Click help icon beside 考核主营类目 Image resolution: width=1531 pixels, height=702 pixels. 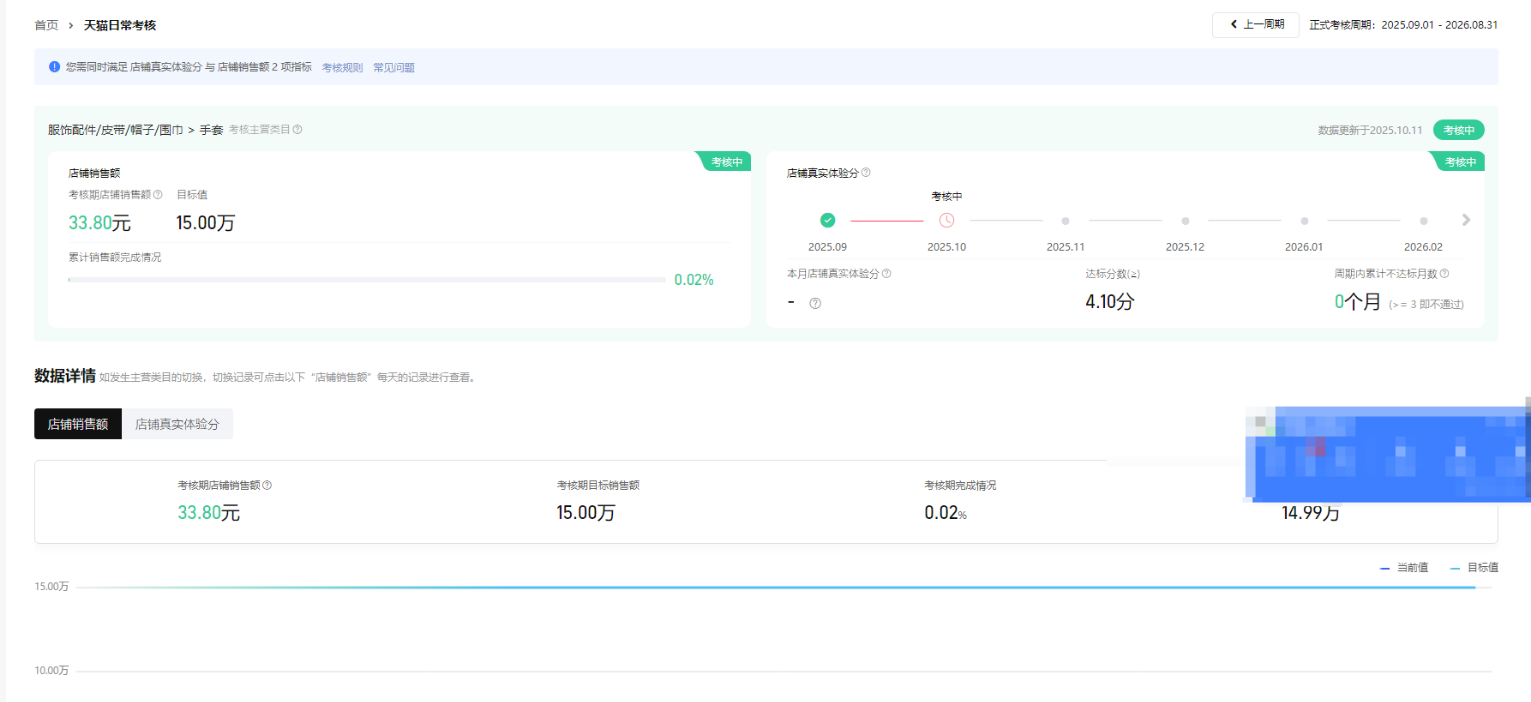pyautogui.click(x=297, y=130)
